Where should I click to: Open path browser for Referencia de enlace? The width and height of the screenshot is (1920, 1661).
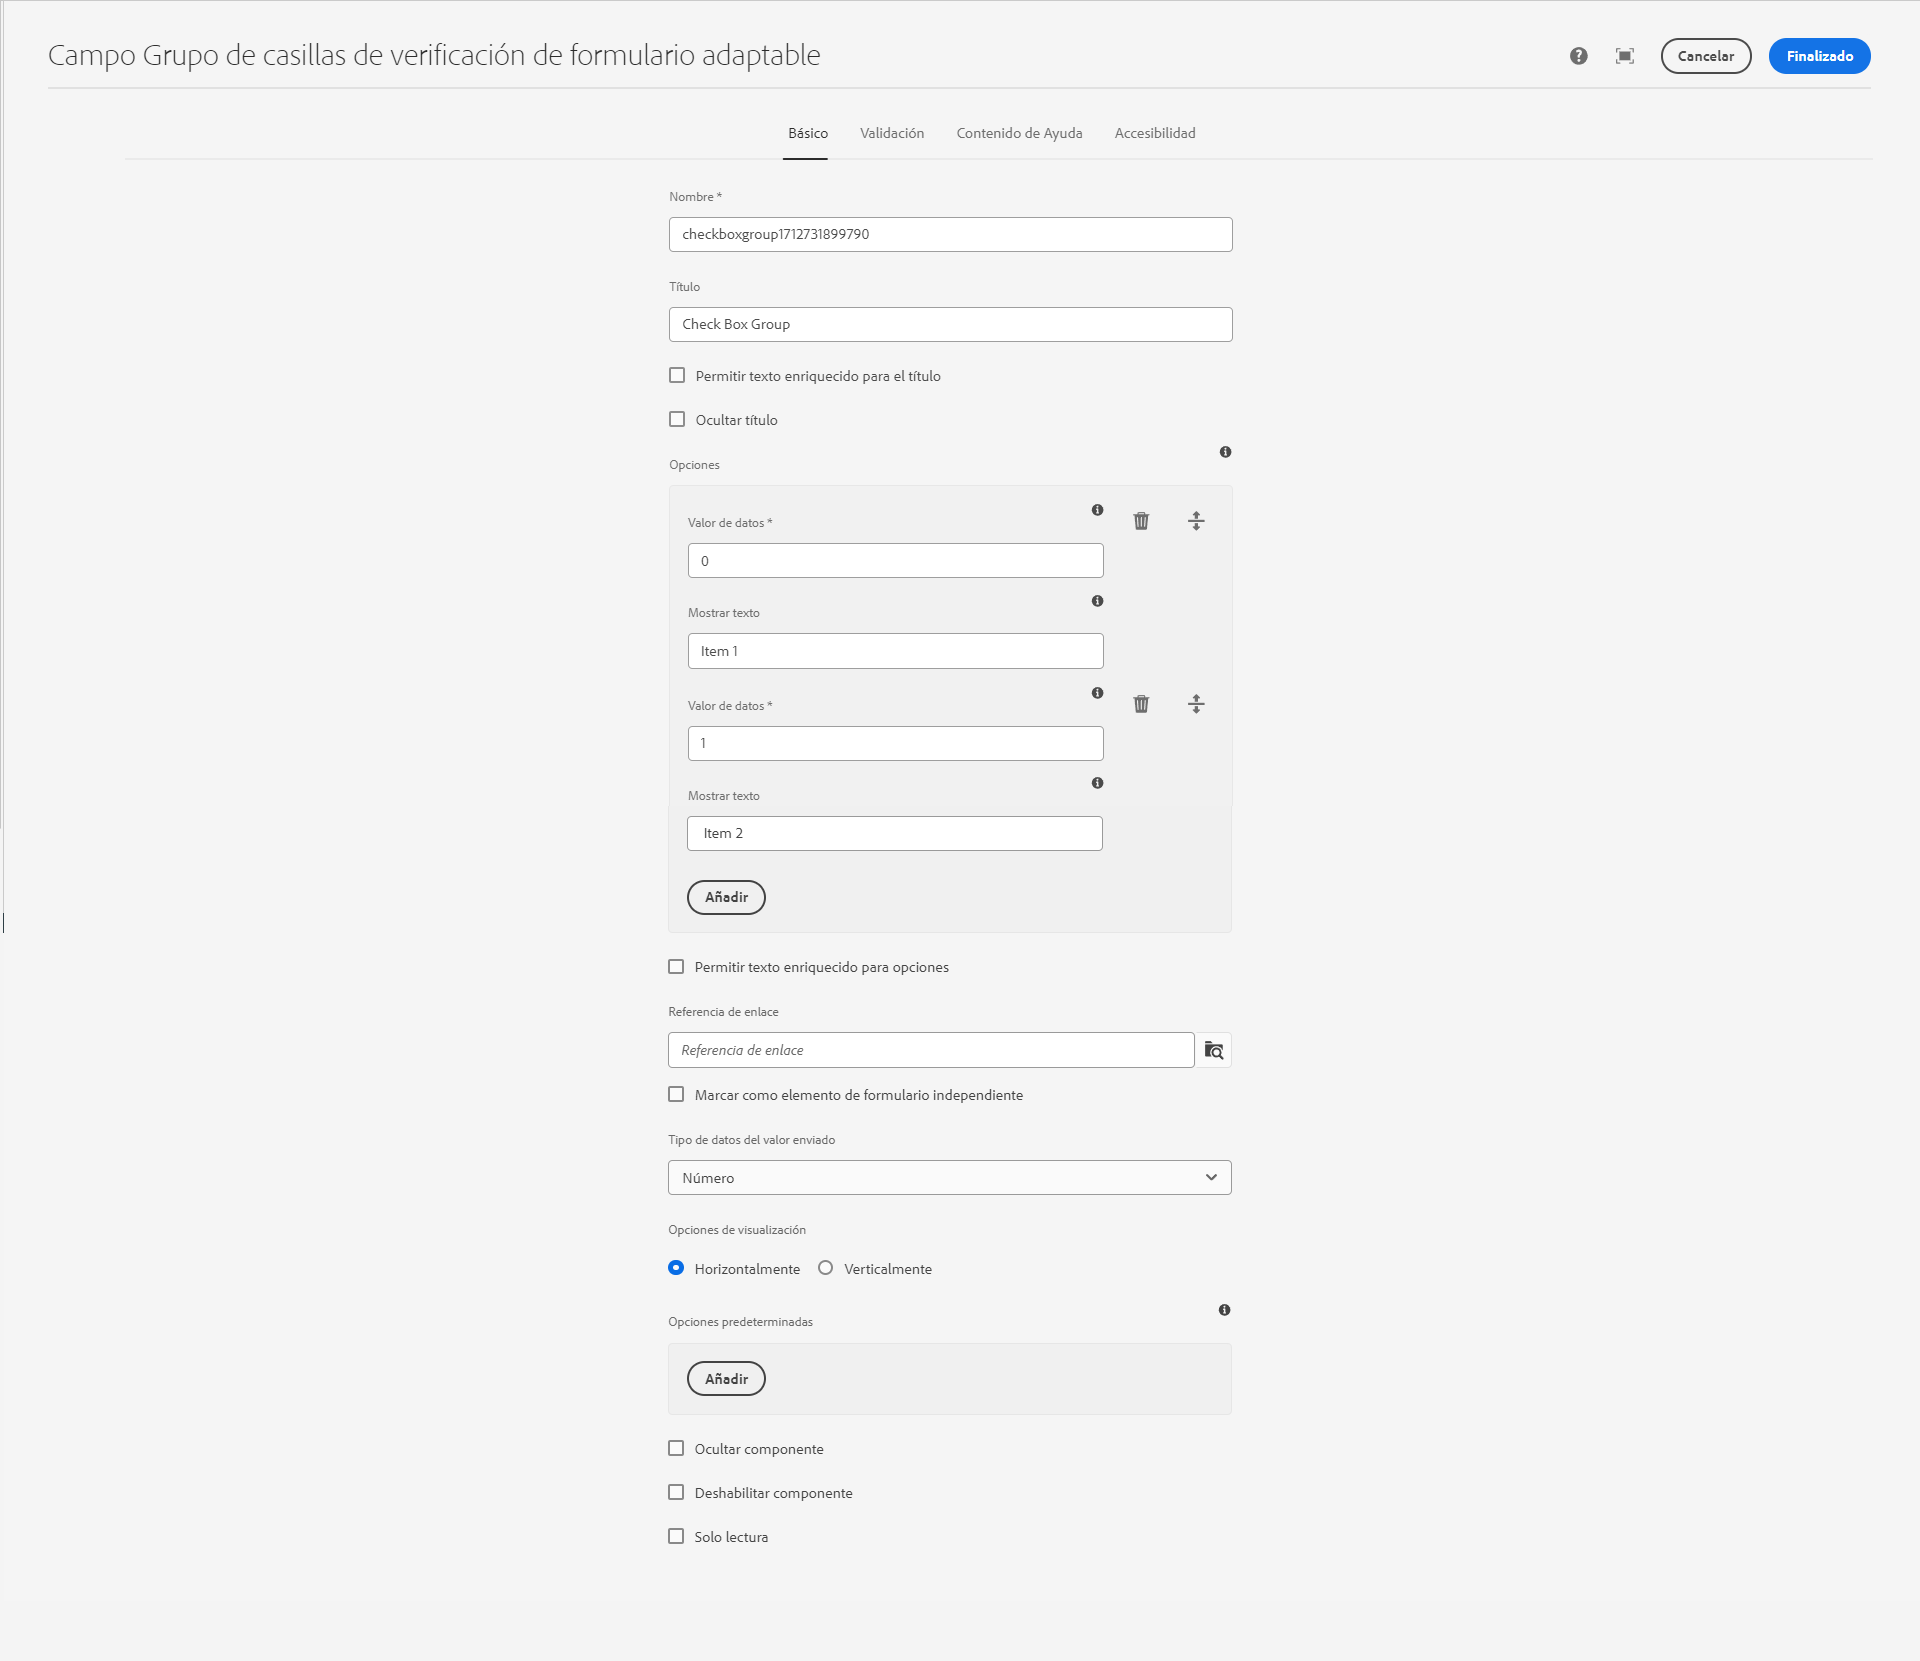(1214, 1050)
